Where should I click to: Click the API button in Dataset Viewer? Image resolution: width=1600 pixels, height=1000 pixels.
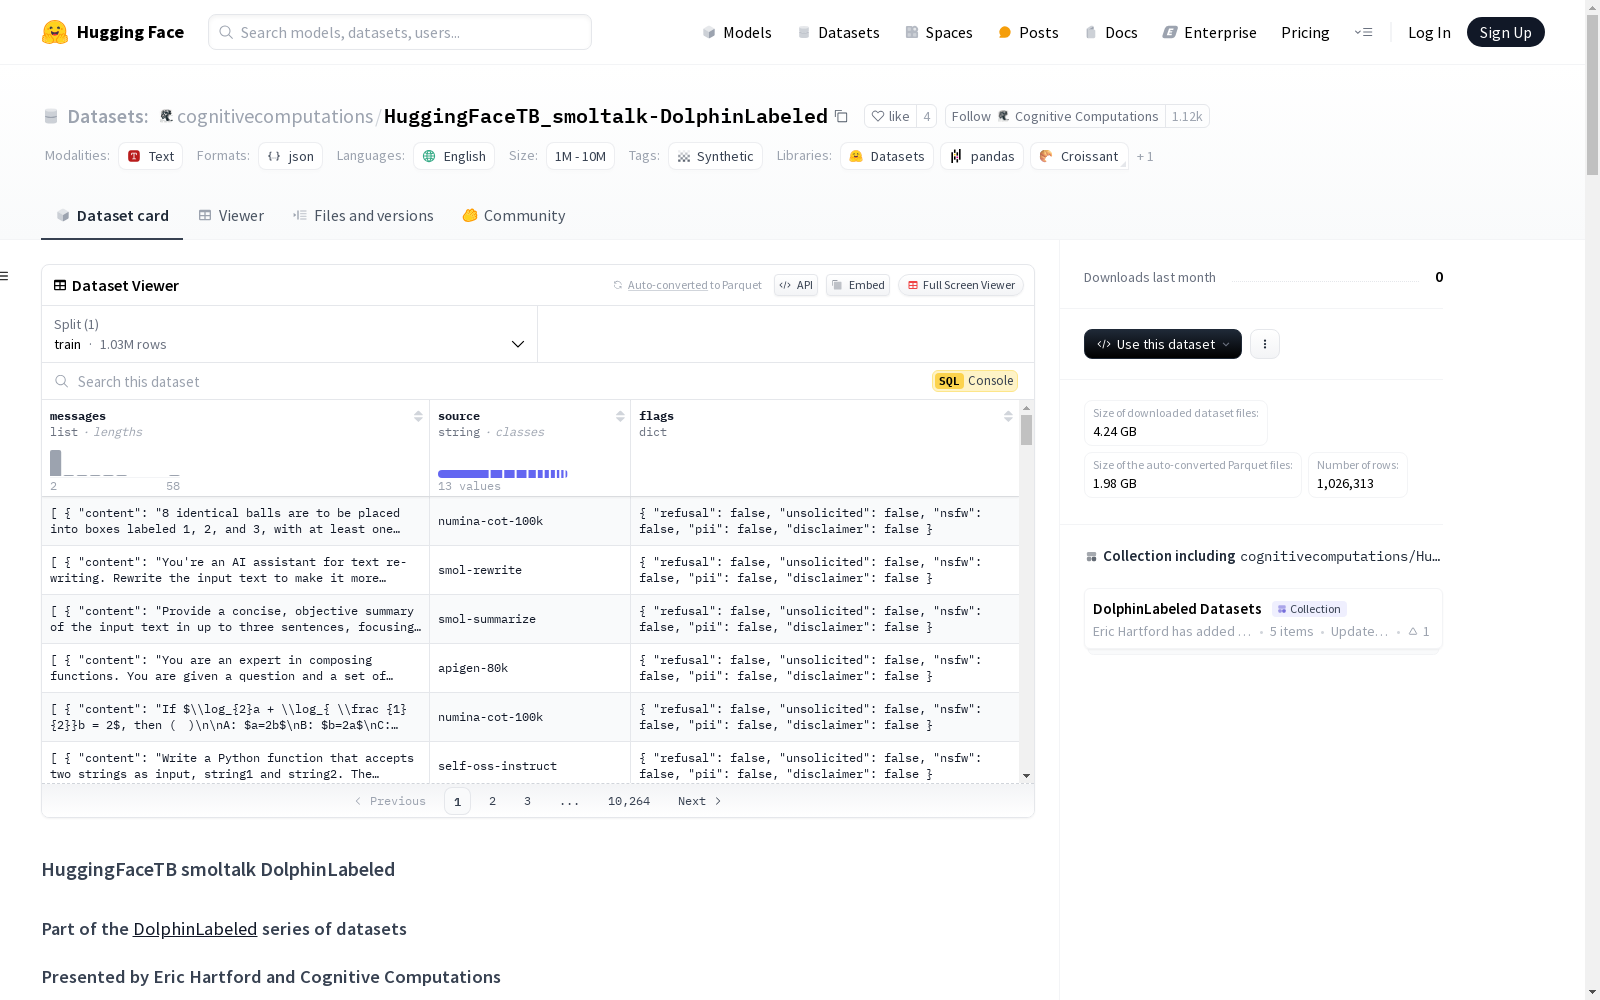[x=796, y=285]
